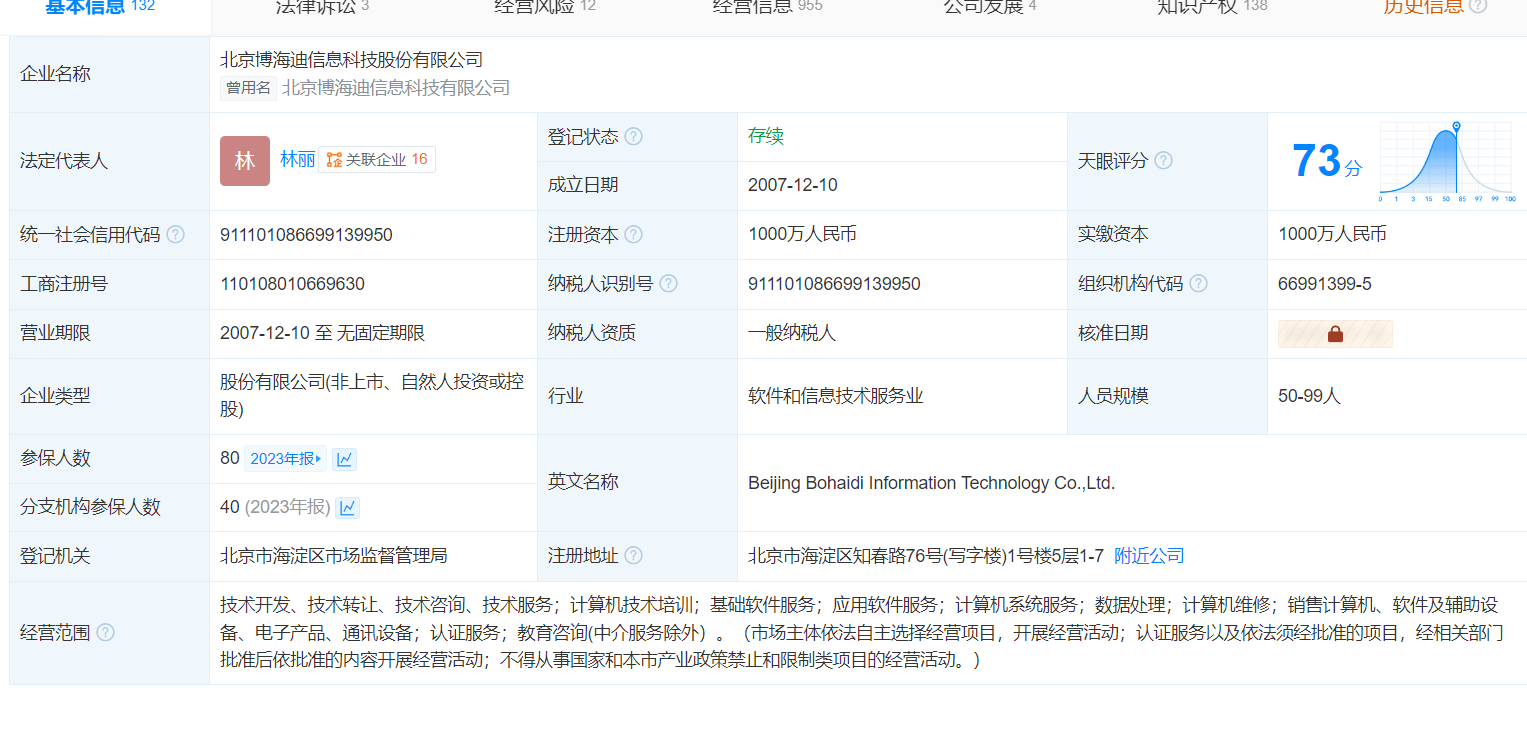
Task: Select company name 北京博海迪信息科技股份有限公司
Action: [352, 60]
